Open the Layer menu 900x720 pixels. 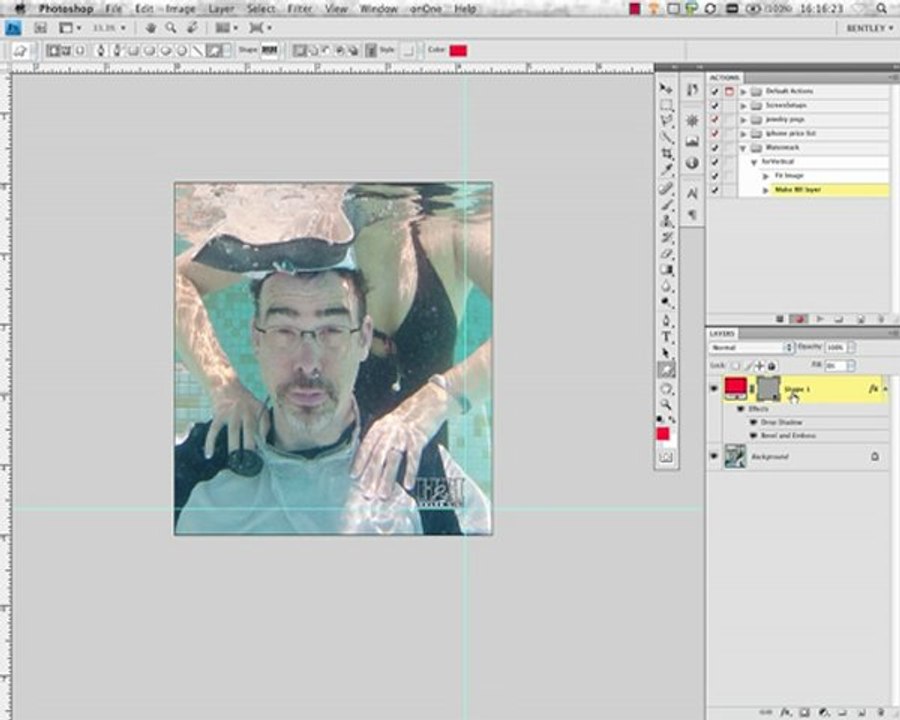click(221, 9)
